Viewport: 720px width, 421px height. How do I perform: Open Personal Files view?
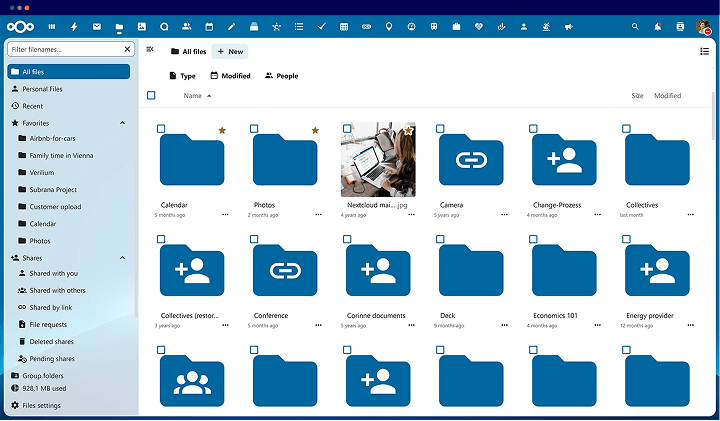pos(69,89)
